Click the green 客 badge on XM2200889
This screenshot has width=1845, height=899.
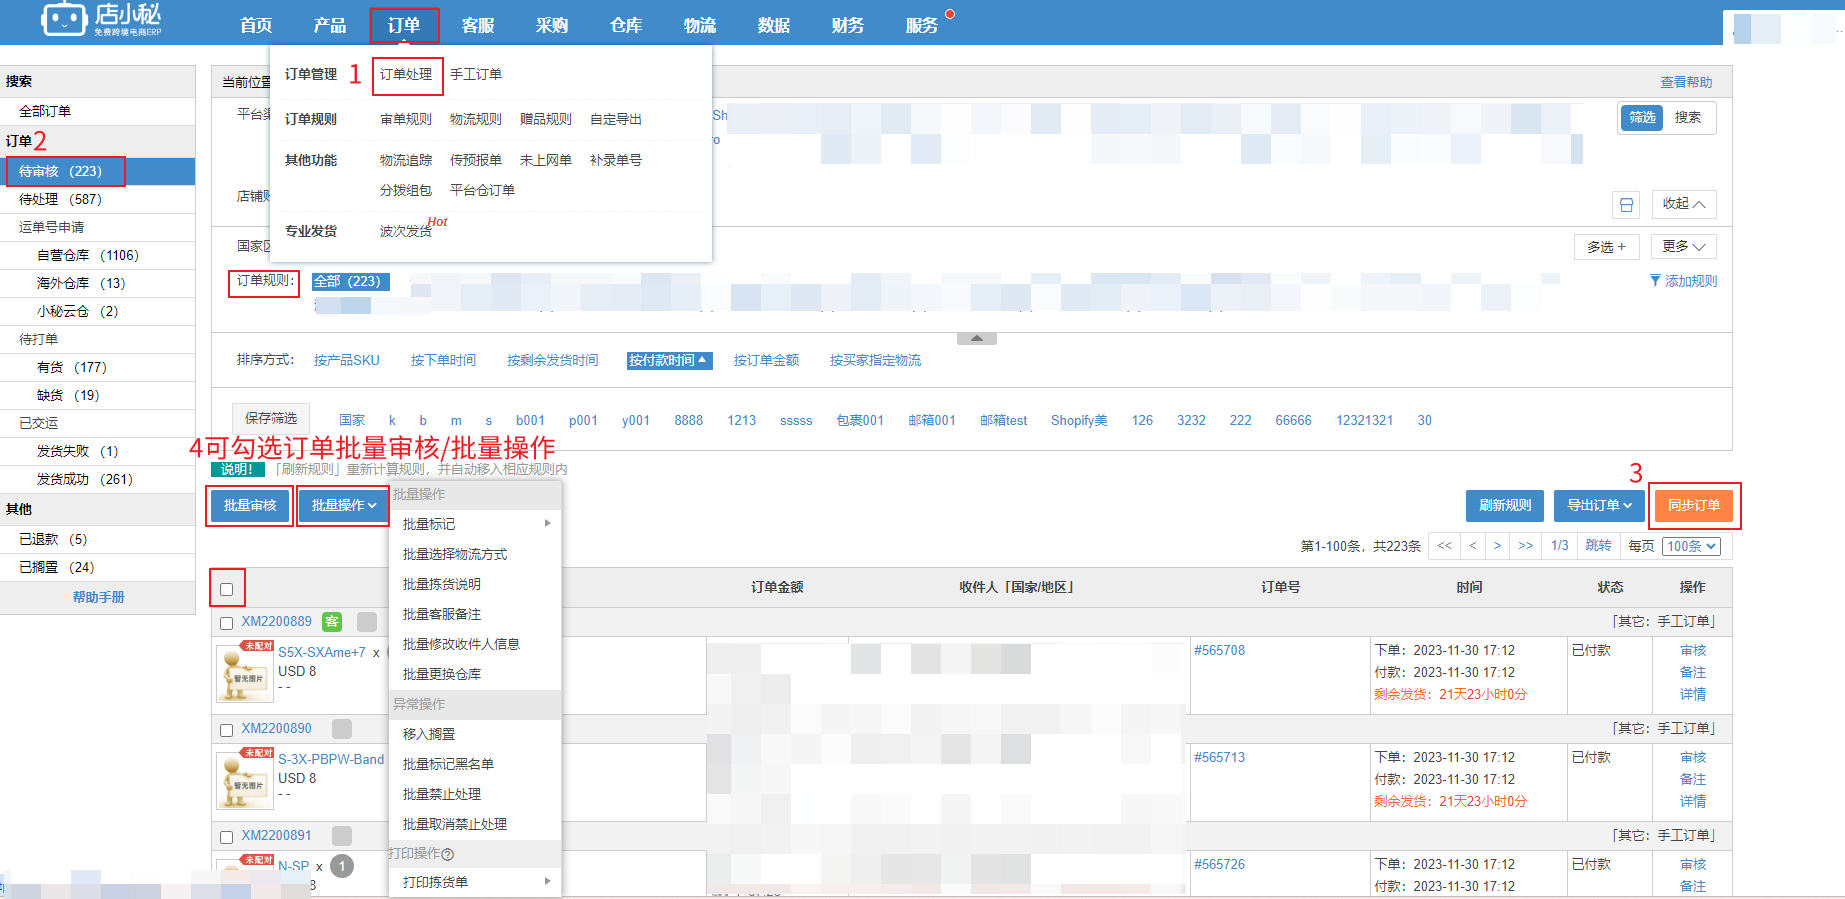click(x=332, y=622)
